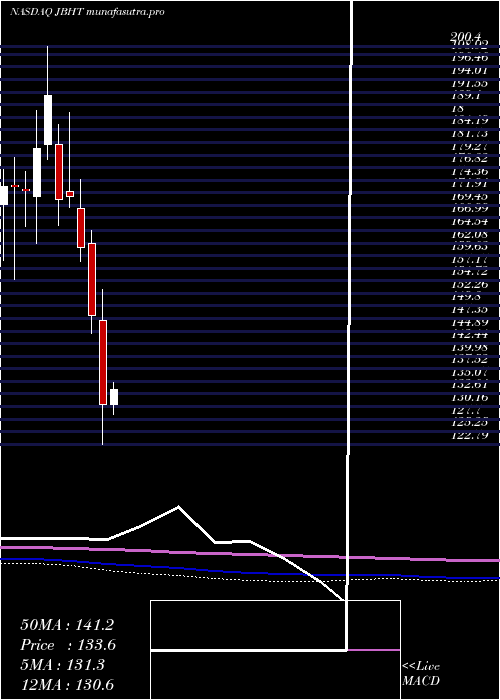Image resolution: width=500 pixels, height=700 pixels.
Task: Click the 50MA : 141.2 label
Action: pyautogui.click(x=67, y=625)
